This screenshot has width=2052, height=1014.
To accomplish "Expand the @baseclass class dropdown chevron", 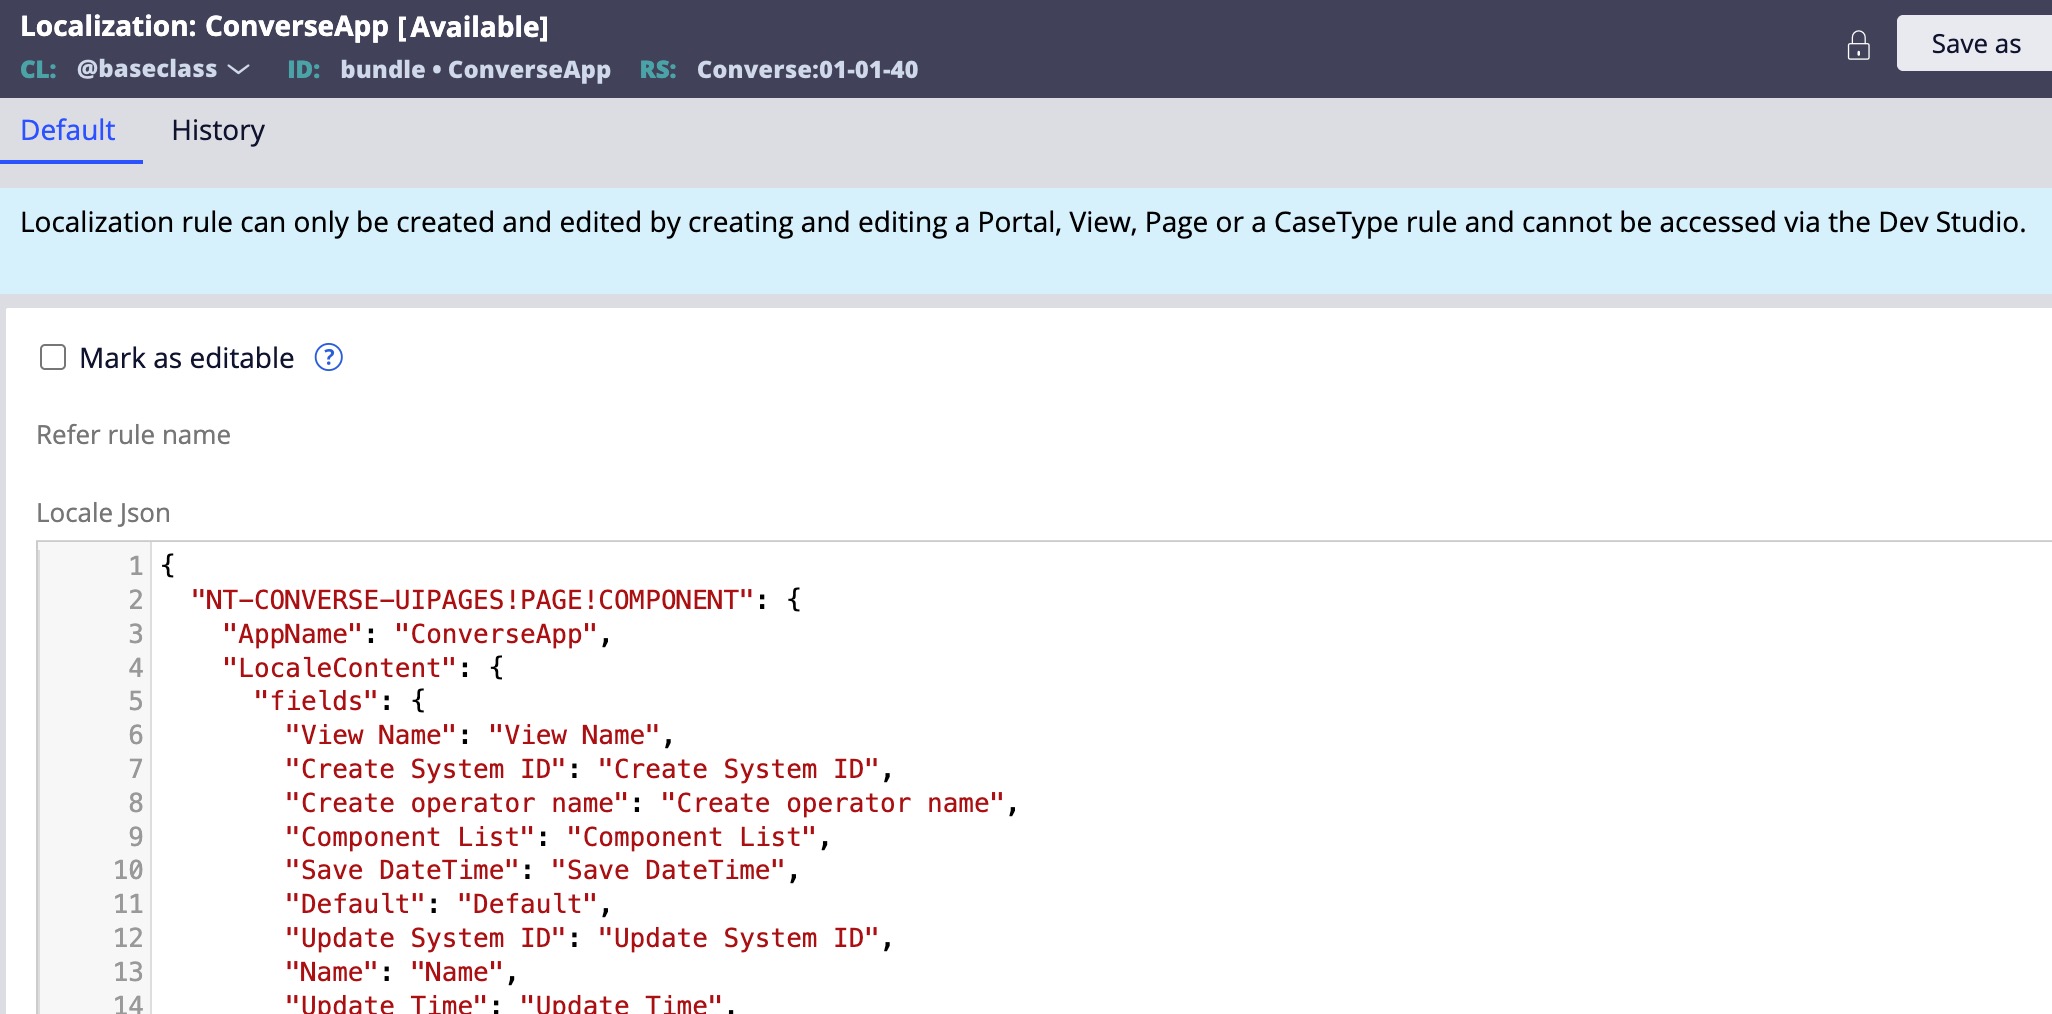I will 239,69.
